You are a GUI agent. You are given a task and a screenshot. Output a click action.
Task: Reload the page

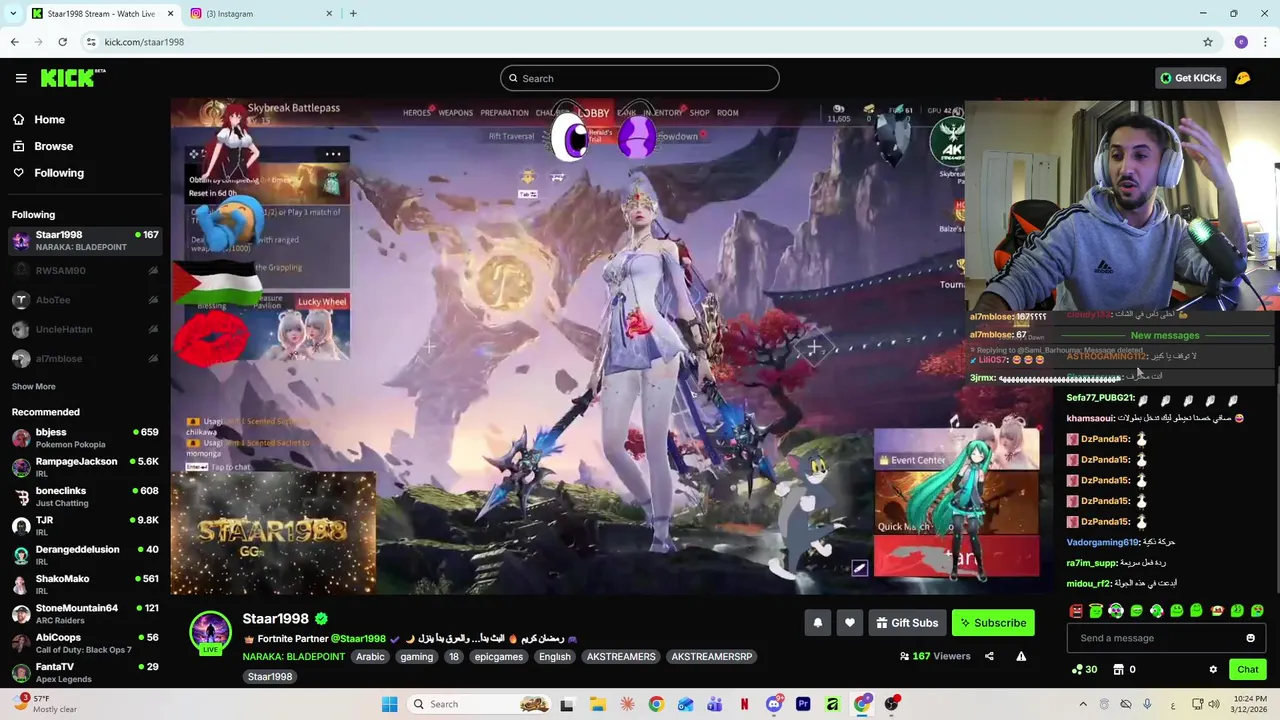62,42
